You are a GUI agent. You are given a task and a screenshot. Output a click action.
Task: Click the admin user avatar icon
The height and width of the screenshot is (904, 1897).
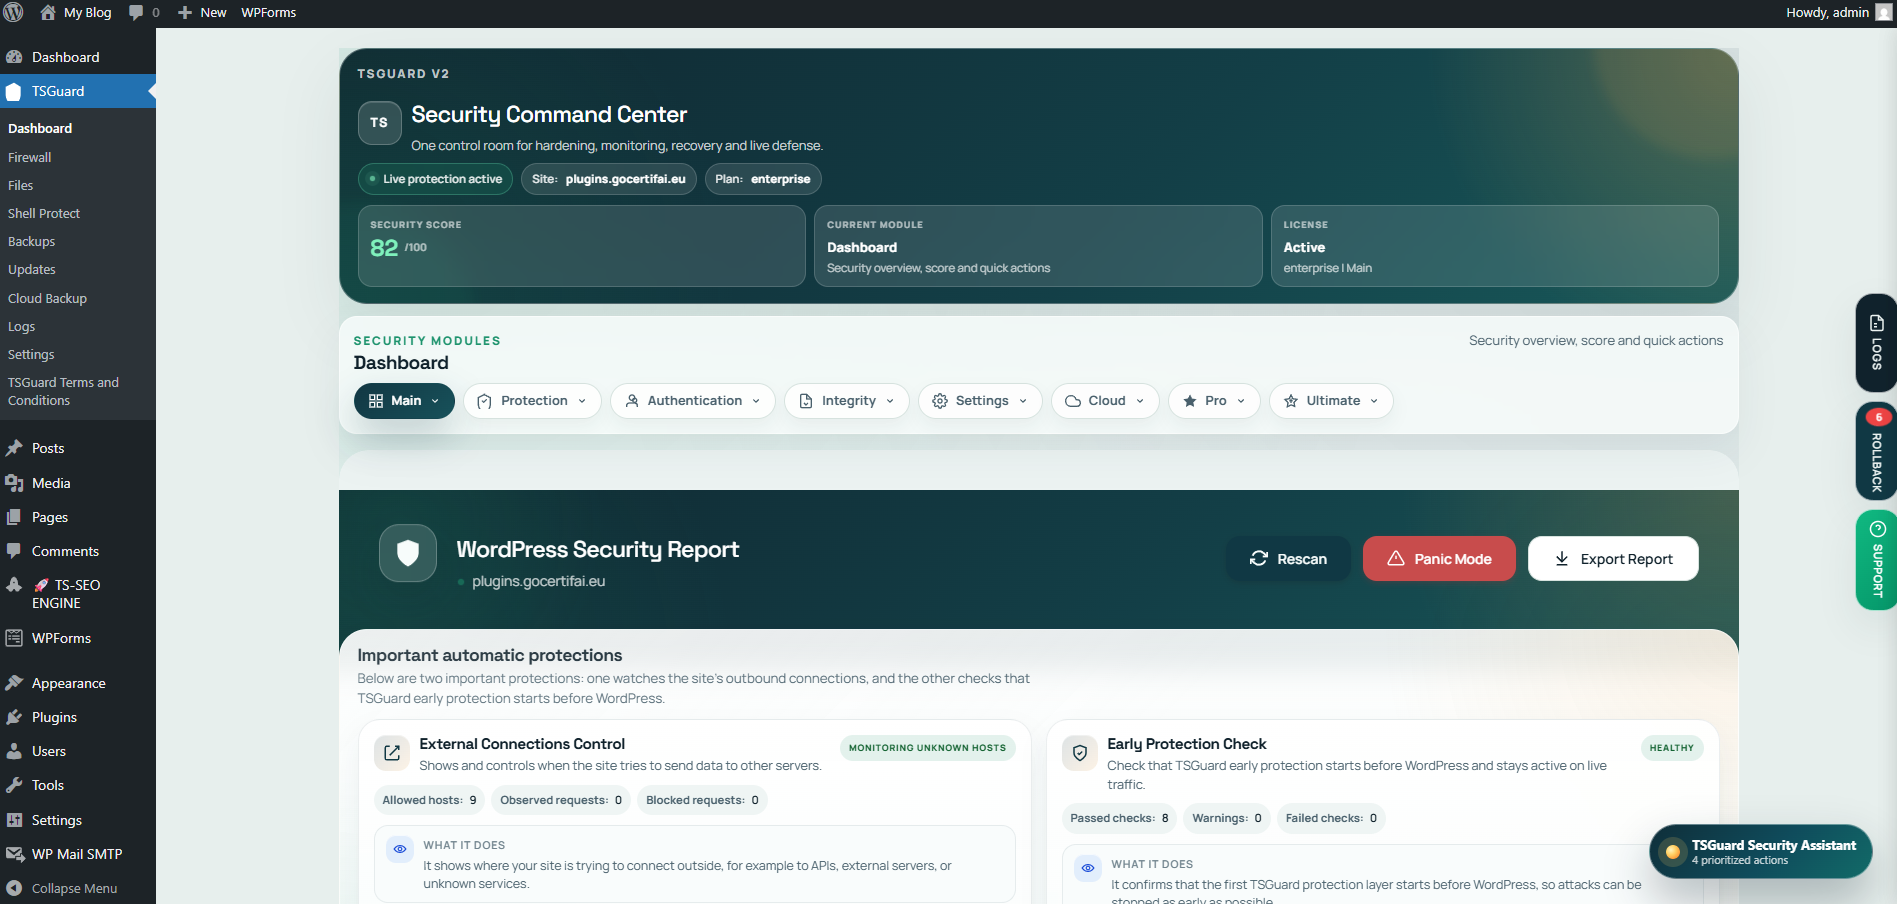click(1883, 12)
